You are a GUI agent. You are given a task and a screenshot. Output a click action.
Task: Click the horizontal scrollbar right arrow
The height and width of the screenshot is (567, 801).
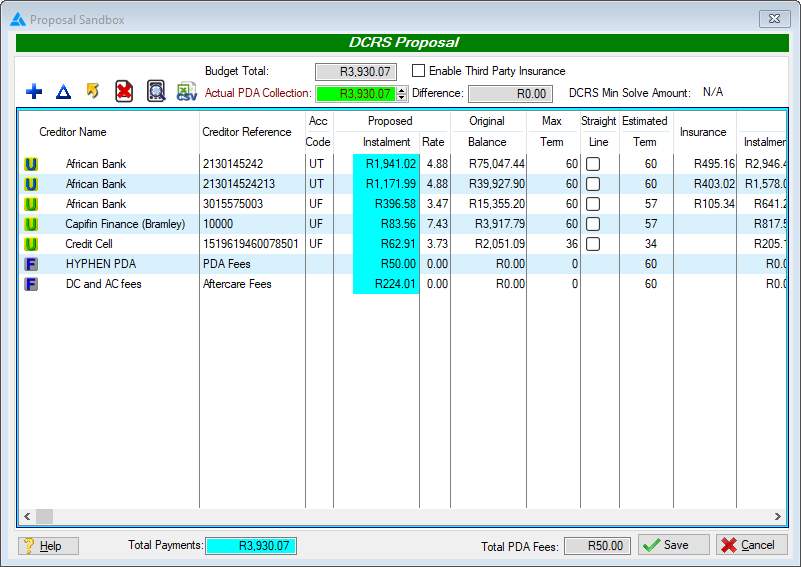[x=778, y=516]
